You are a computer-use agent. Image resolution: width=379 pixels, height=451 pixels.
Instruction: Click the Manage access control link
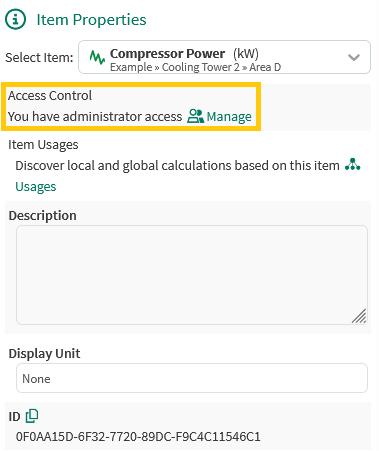229,116
